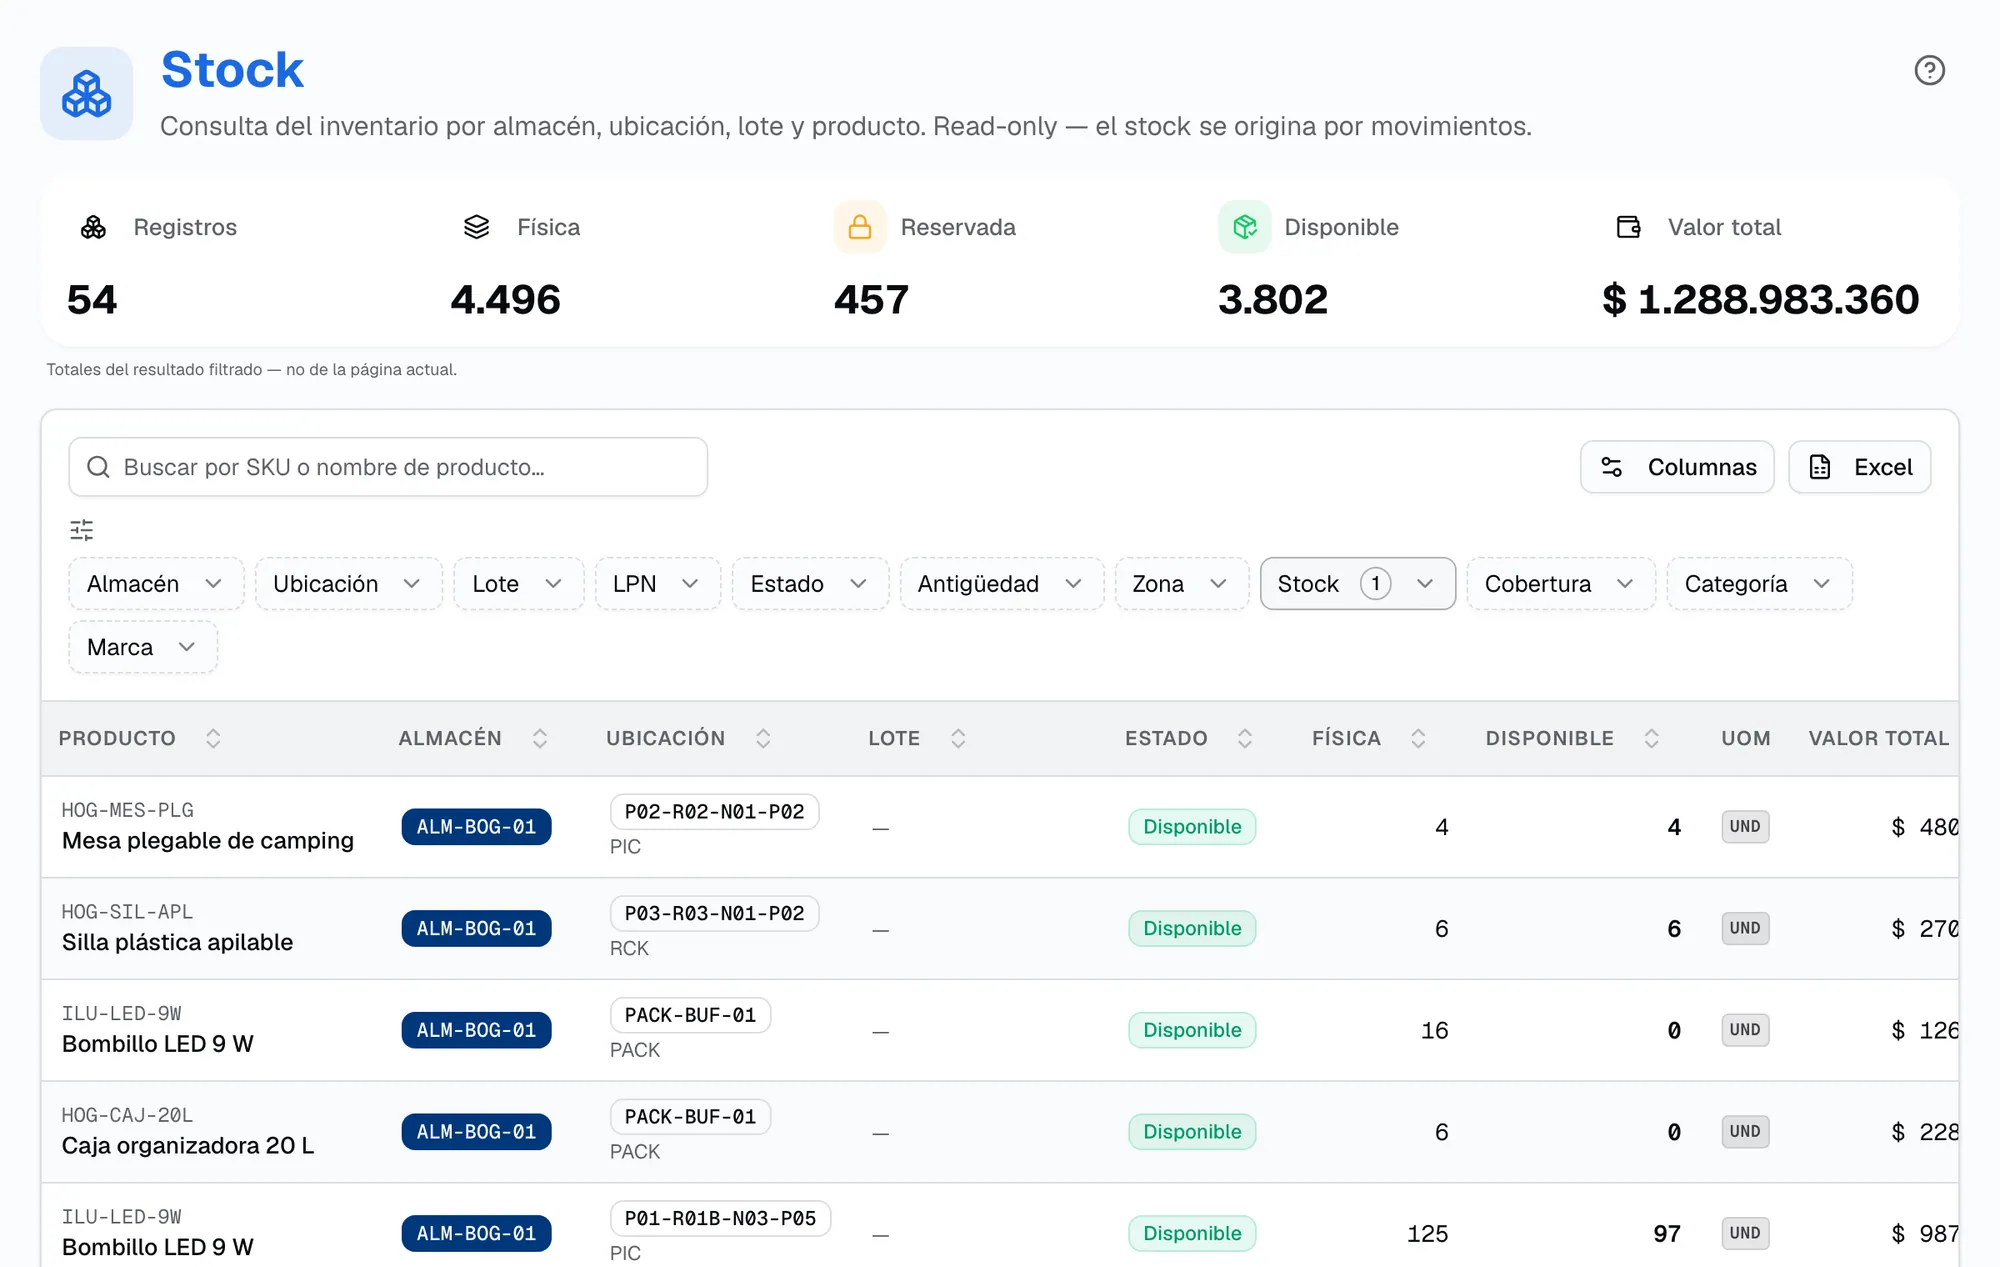Click ALM-BOG-01 badge in Mesa plegable row
This screenshot has height=1267, width=2000.
(476, 827)
